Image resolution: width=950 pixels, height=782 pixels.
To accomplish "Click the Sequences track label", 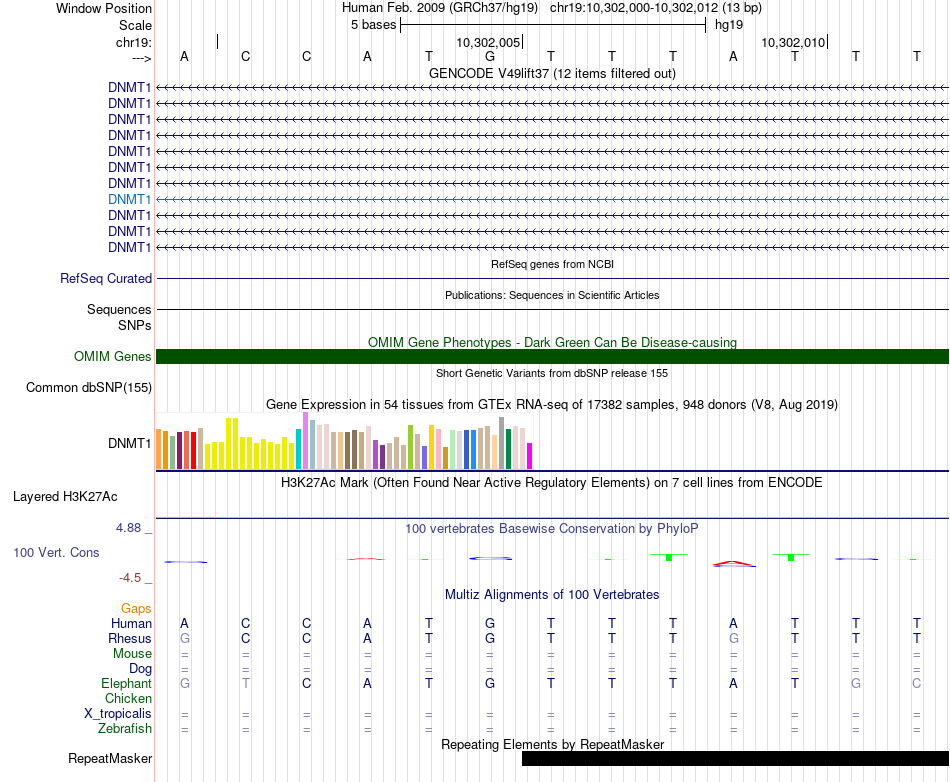I will [119, 310].
